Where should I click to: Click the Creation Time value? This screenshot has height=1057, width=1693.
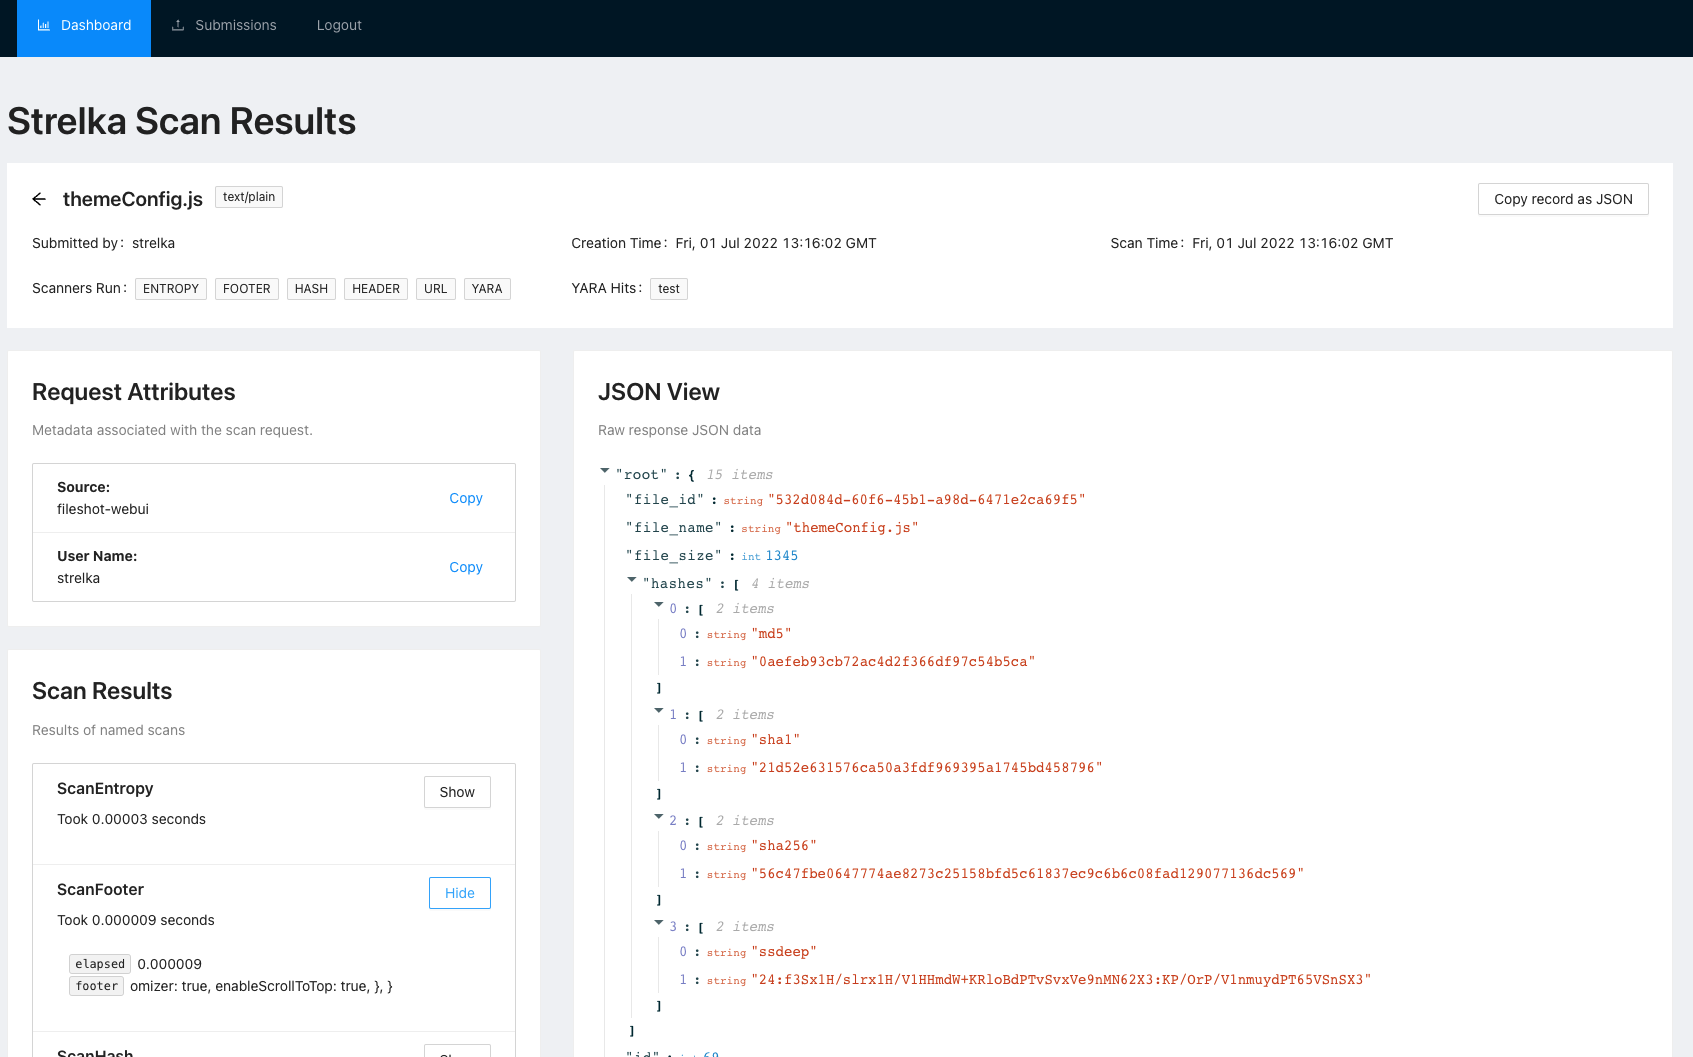coord(776,243)
